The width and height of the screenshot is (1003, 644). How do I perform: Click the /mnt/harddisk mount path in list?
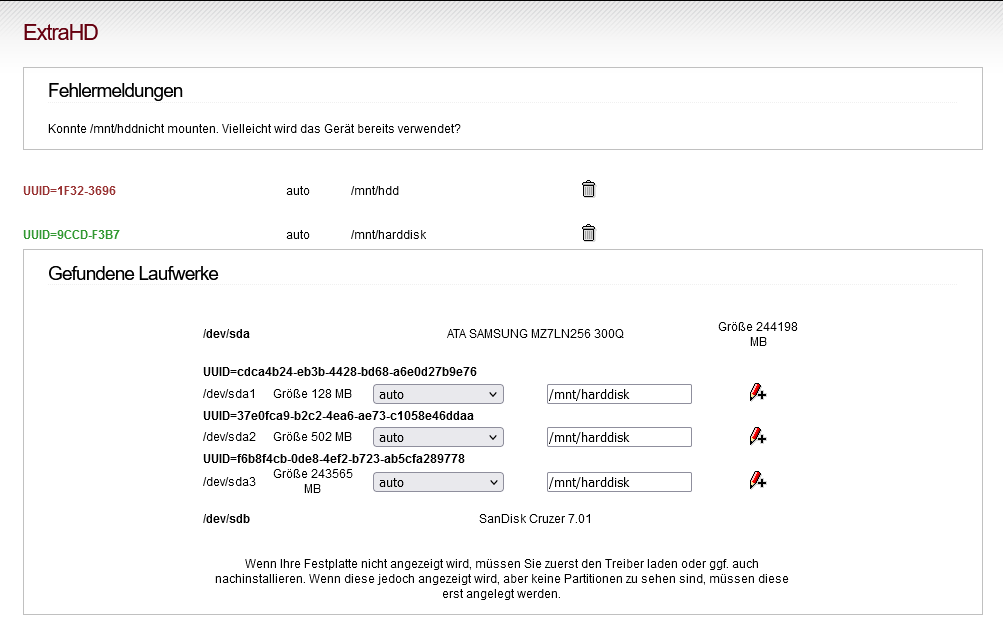tap(388, 235)
